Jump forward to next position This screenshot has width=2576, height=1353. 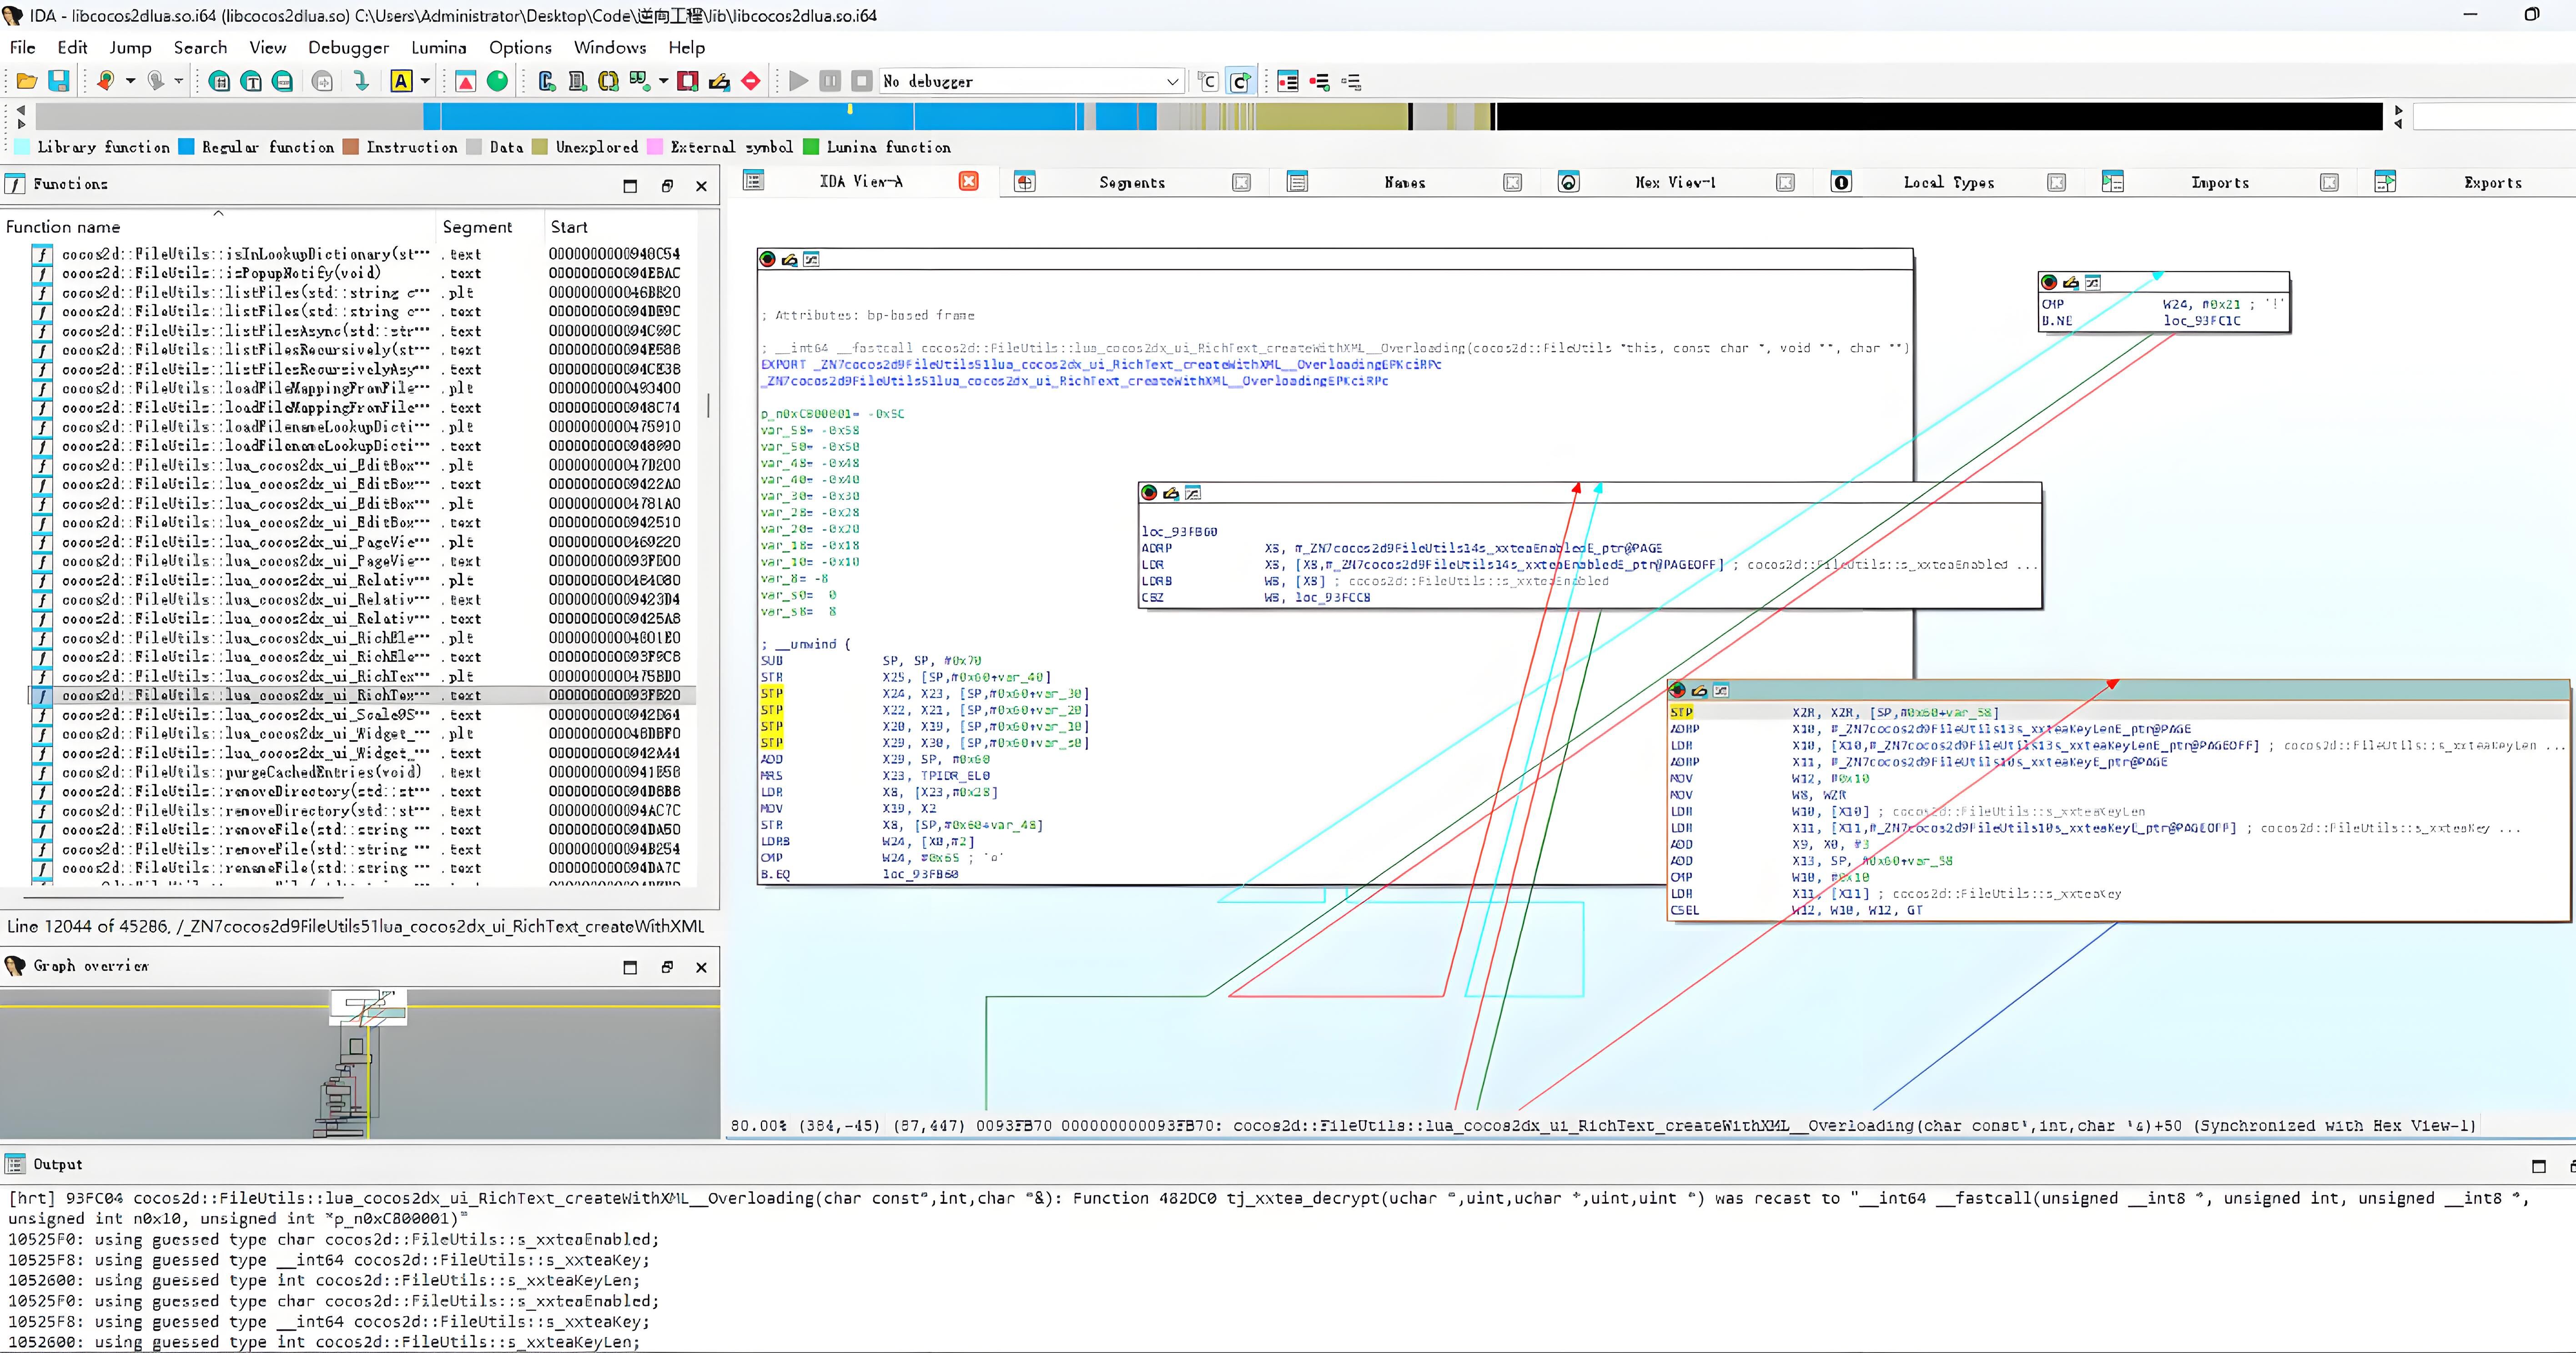click(155, 81)
